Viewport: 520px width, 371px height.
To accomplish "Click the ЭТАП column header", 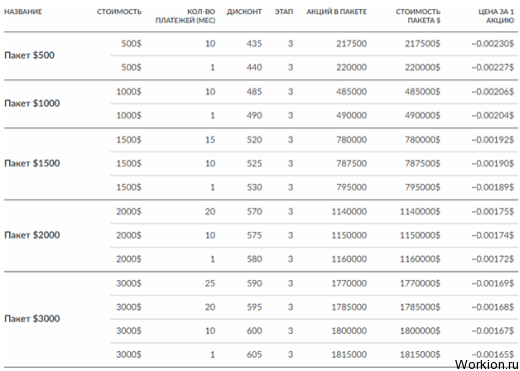I will click(284, 12).
